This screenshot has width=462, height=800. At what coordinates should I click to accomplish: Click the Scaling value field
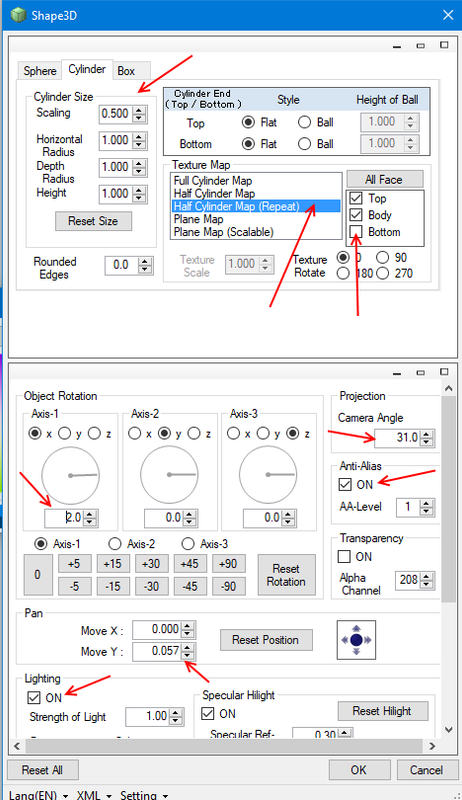pos(116,113)
